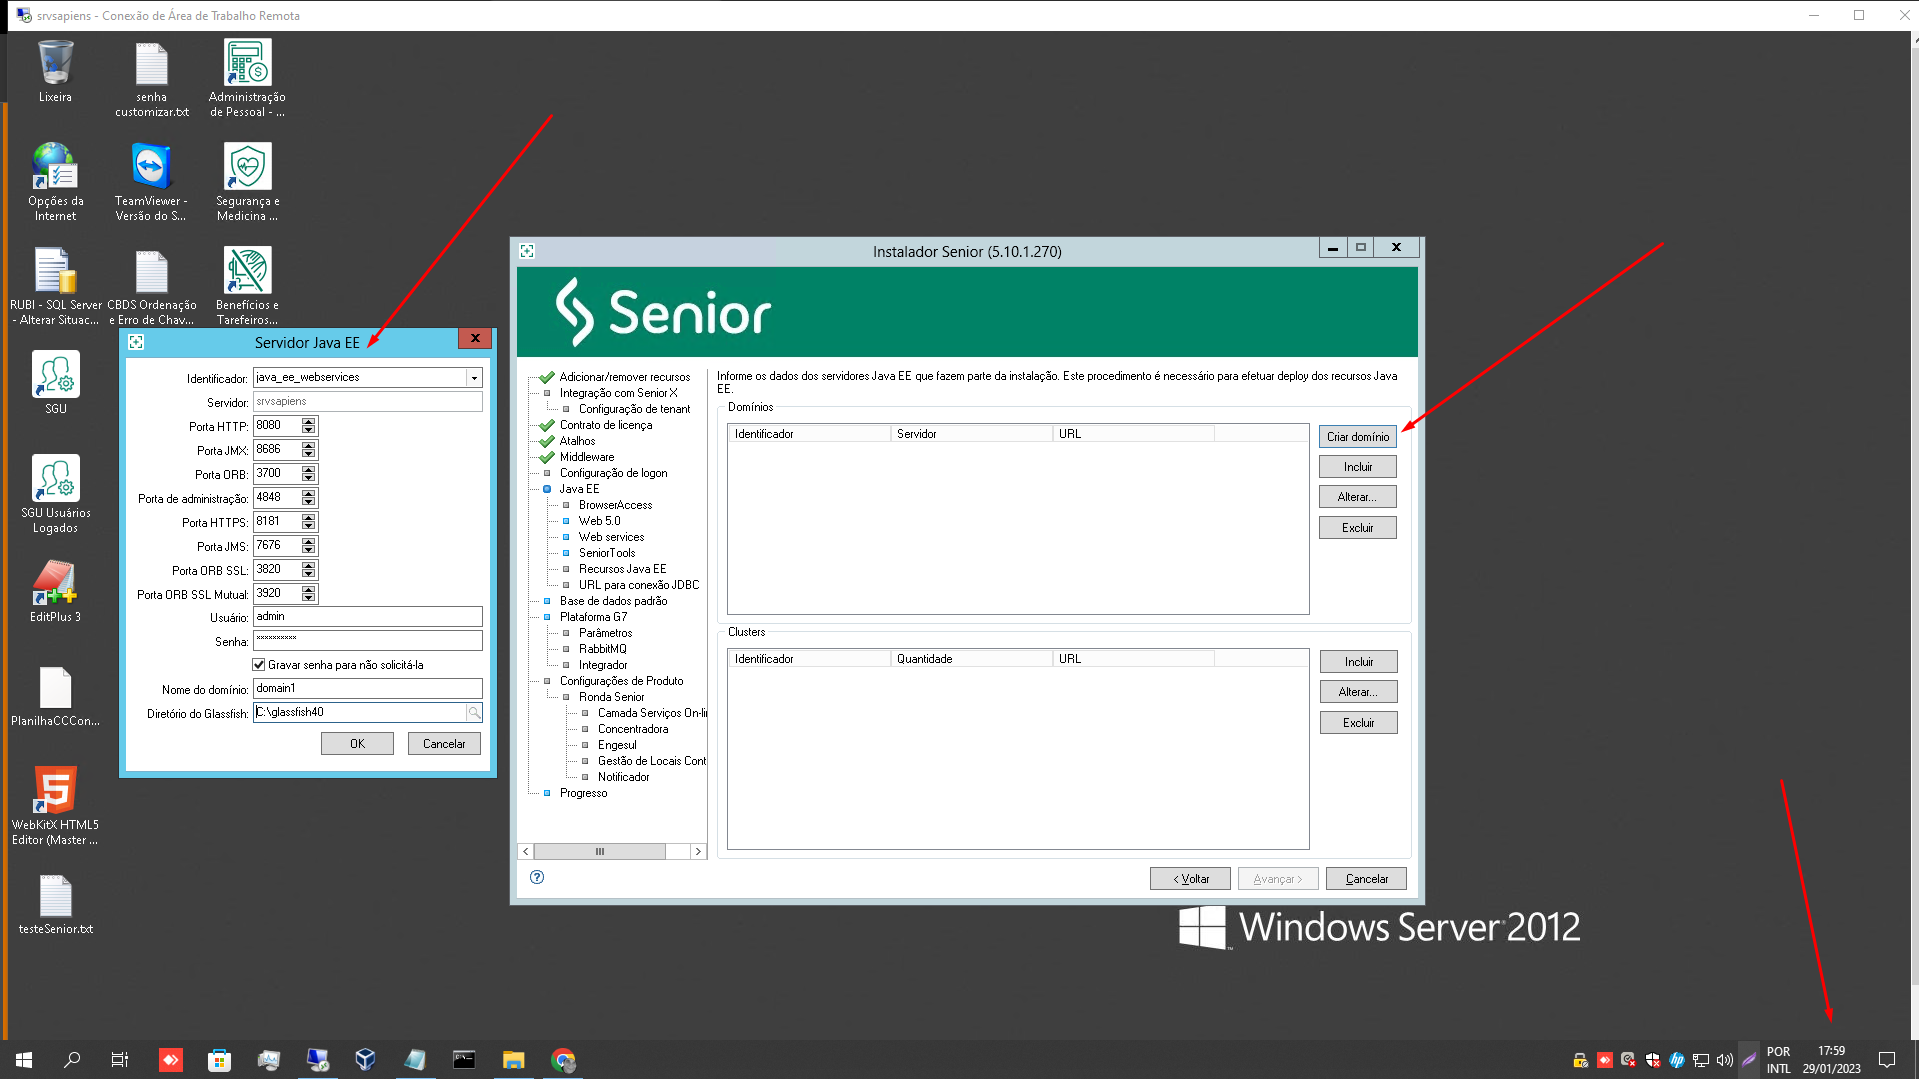Viewport: 1919px width, 1079px height.
Task: Launch EditPlus 3 from desktop
Action: [55, 591]
